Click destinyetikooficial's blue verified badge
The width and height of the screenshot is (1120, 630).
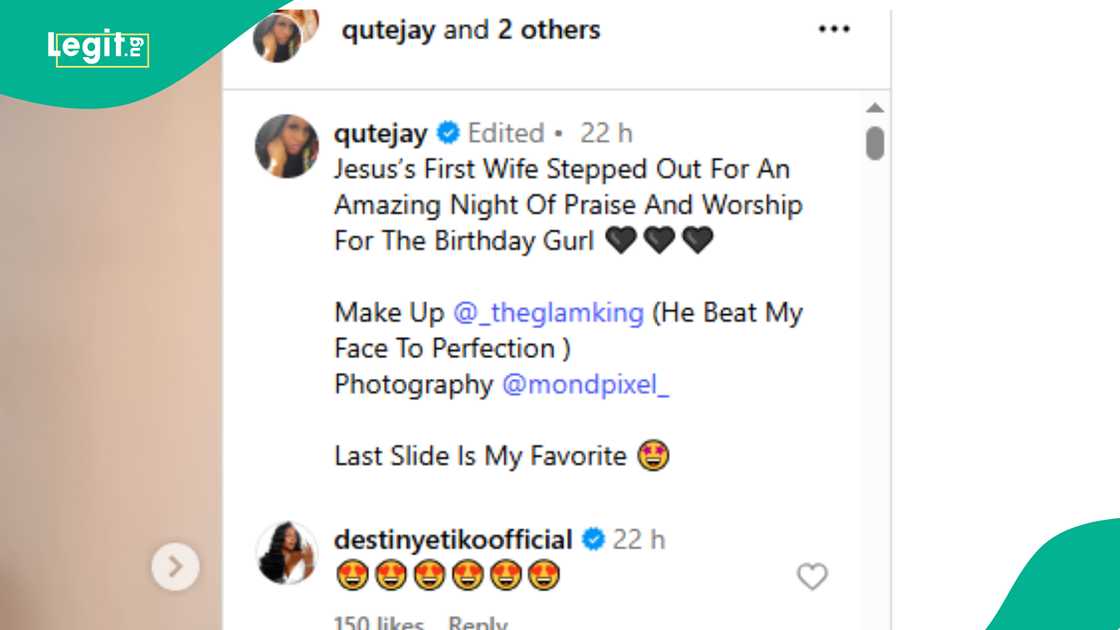[594, 539]
